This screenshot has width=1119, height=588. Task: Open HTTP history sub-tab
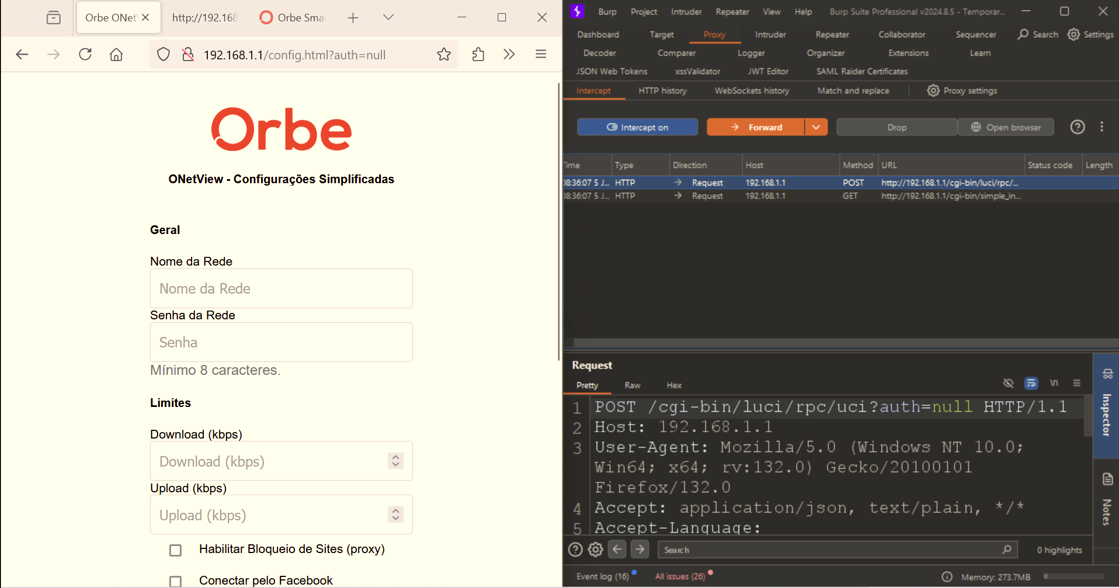[662, 91]
